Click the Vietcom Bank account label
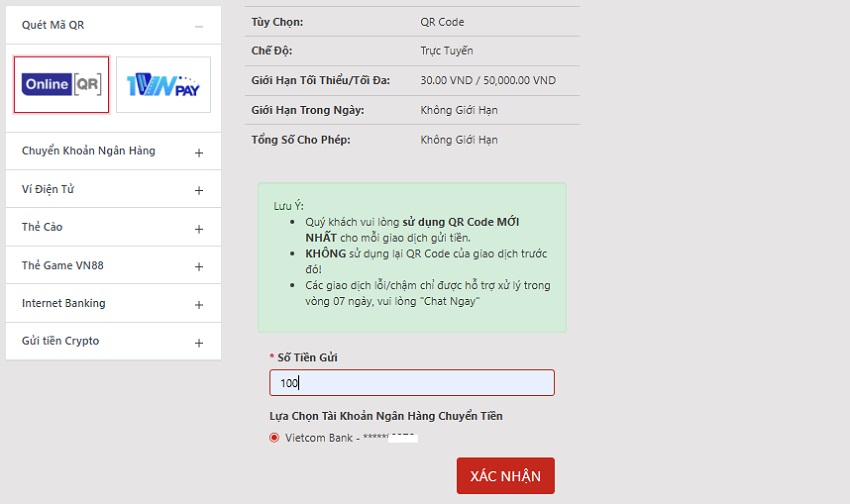The width and height of the screenshot is (850, 504). [351, 438]
